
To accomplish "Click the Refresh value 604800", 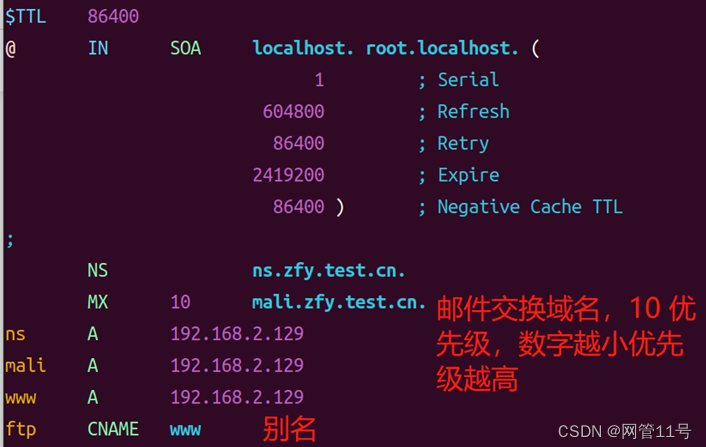I will [294, 112].
